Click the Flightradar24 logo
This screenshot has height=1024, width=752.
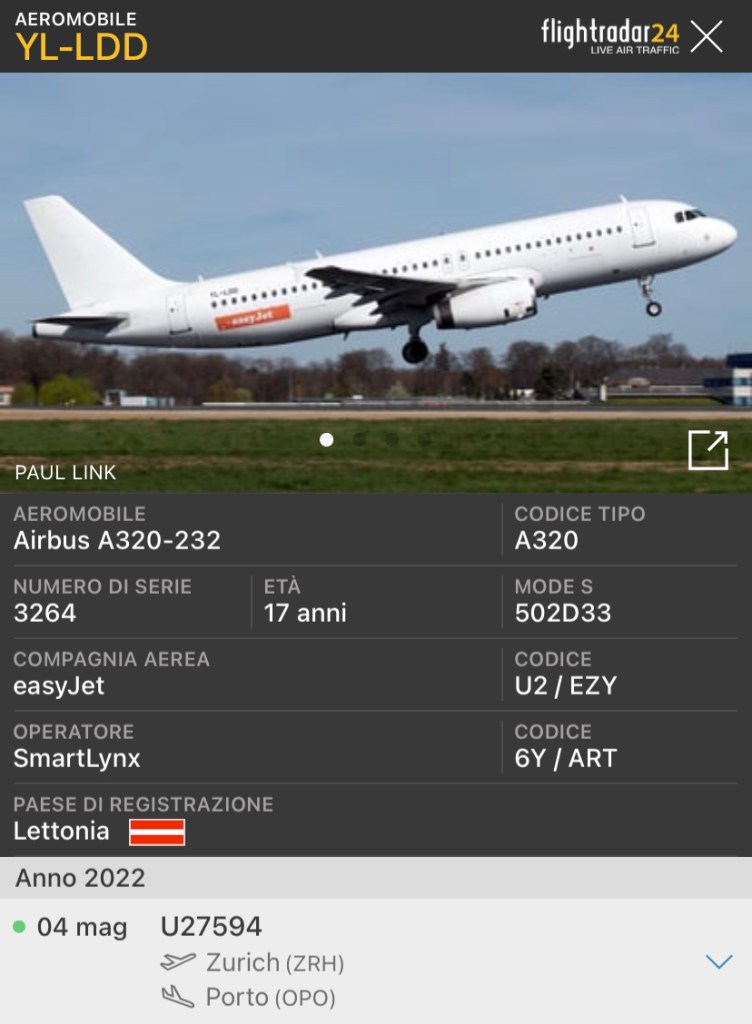610,35
